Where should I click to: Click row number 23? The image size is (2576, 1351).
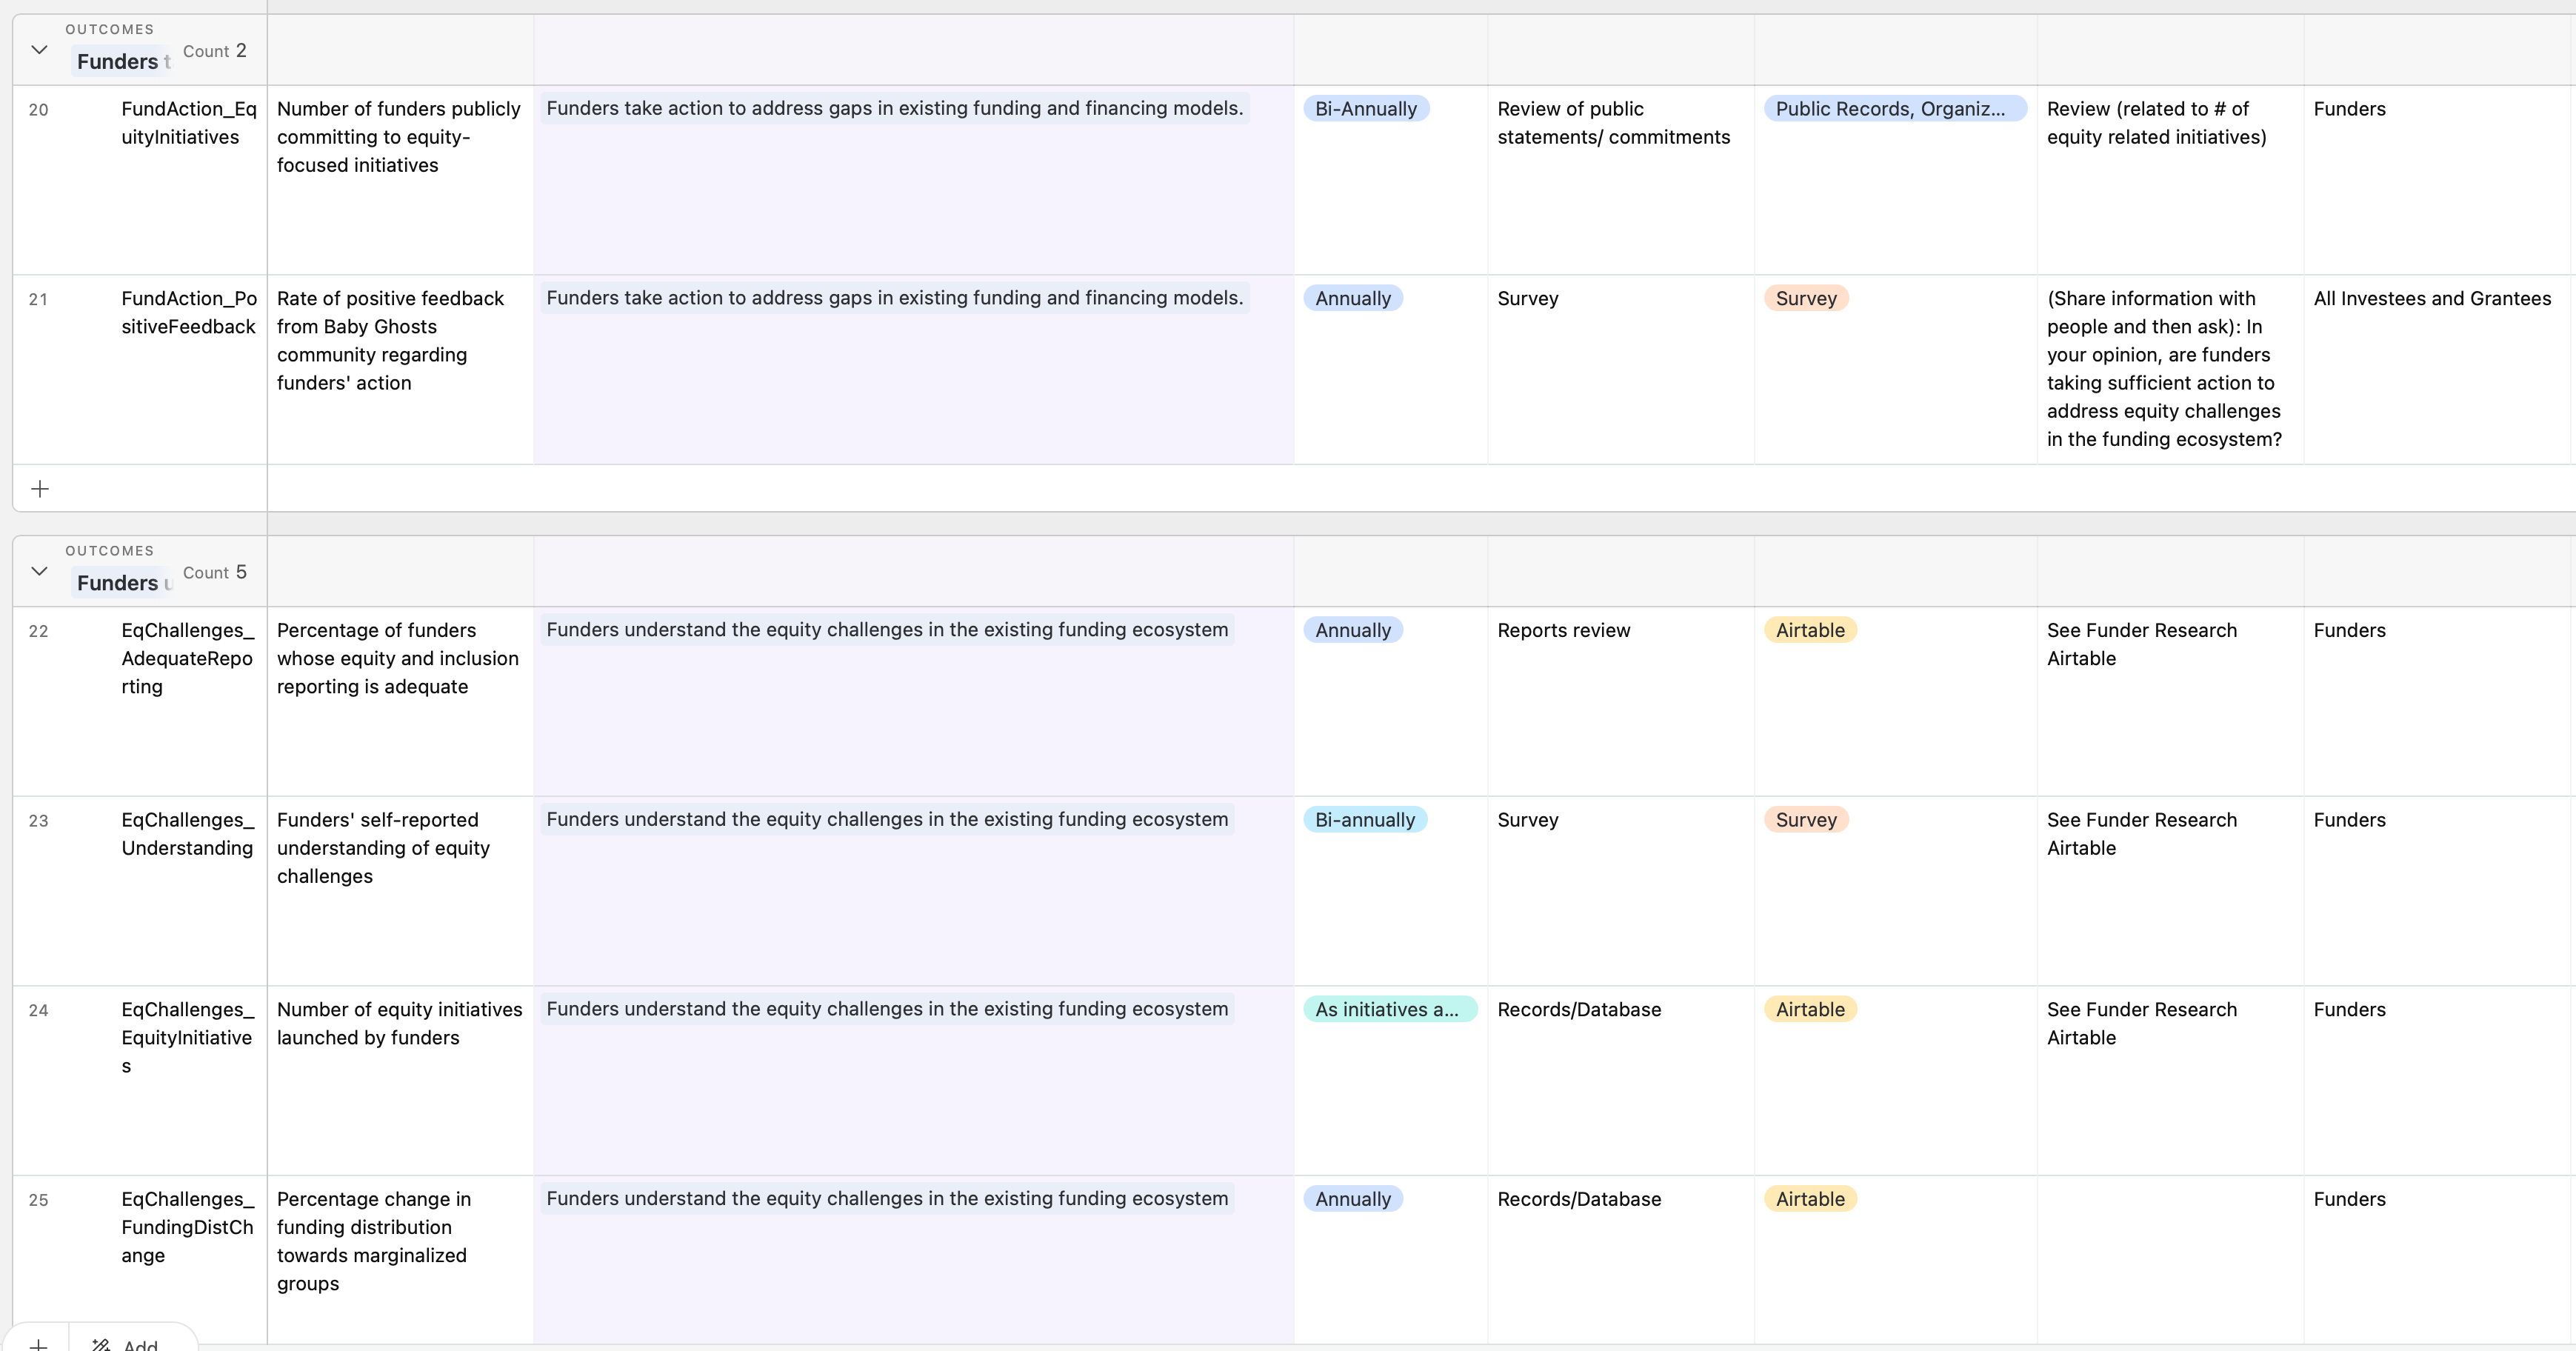(39, 820)
